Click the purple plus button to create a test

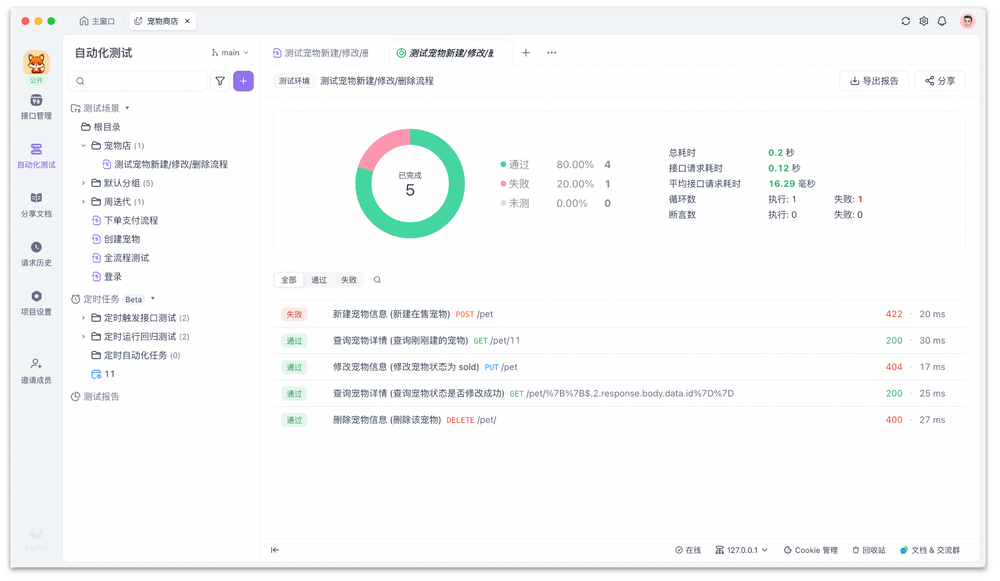pos(243,81)
